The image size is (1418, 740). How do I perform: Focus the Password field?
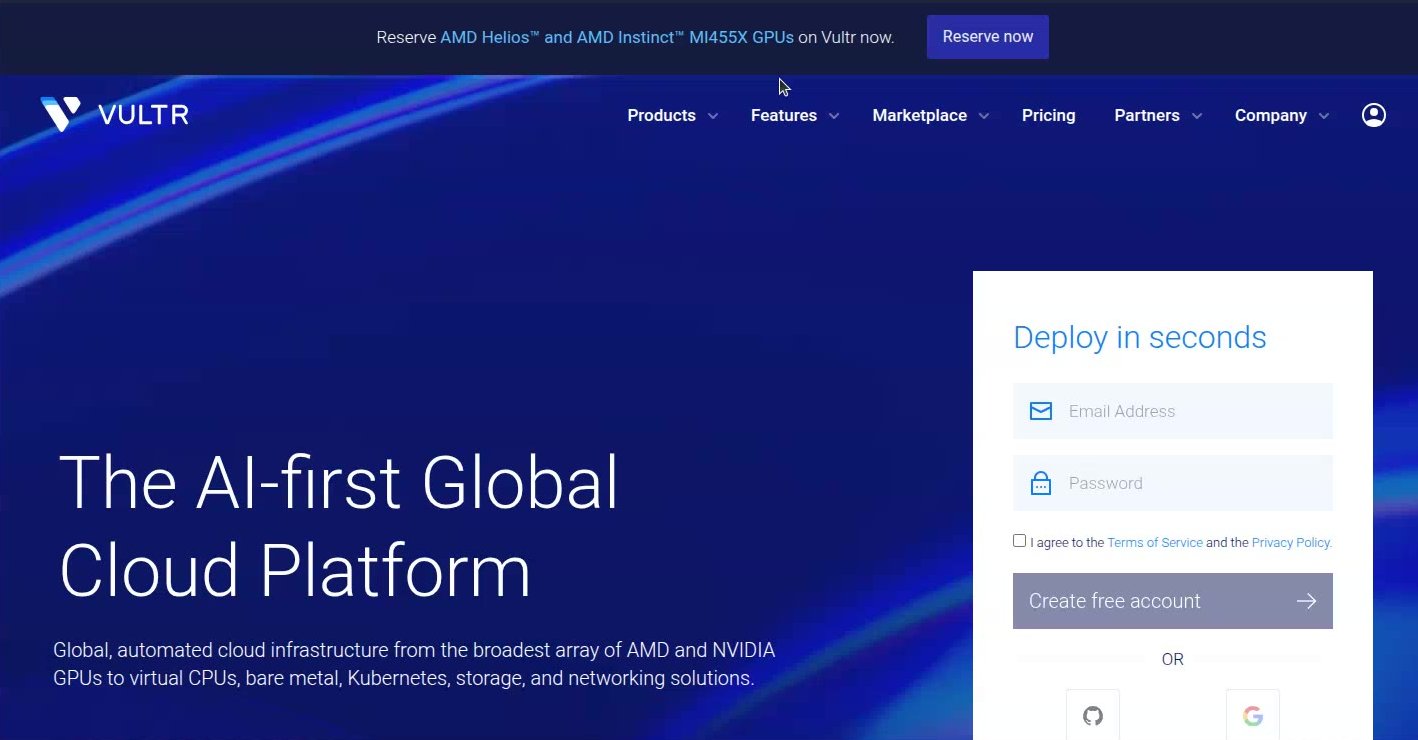[1173, 483]
